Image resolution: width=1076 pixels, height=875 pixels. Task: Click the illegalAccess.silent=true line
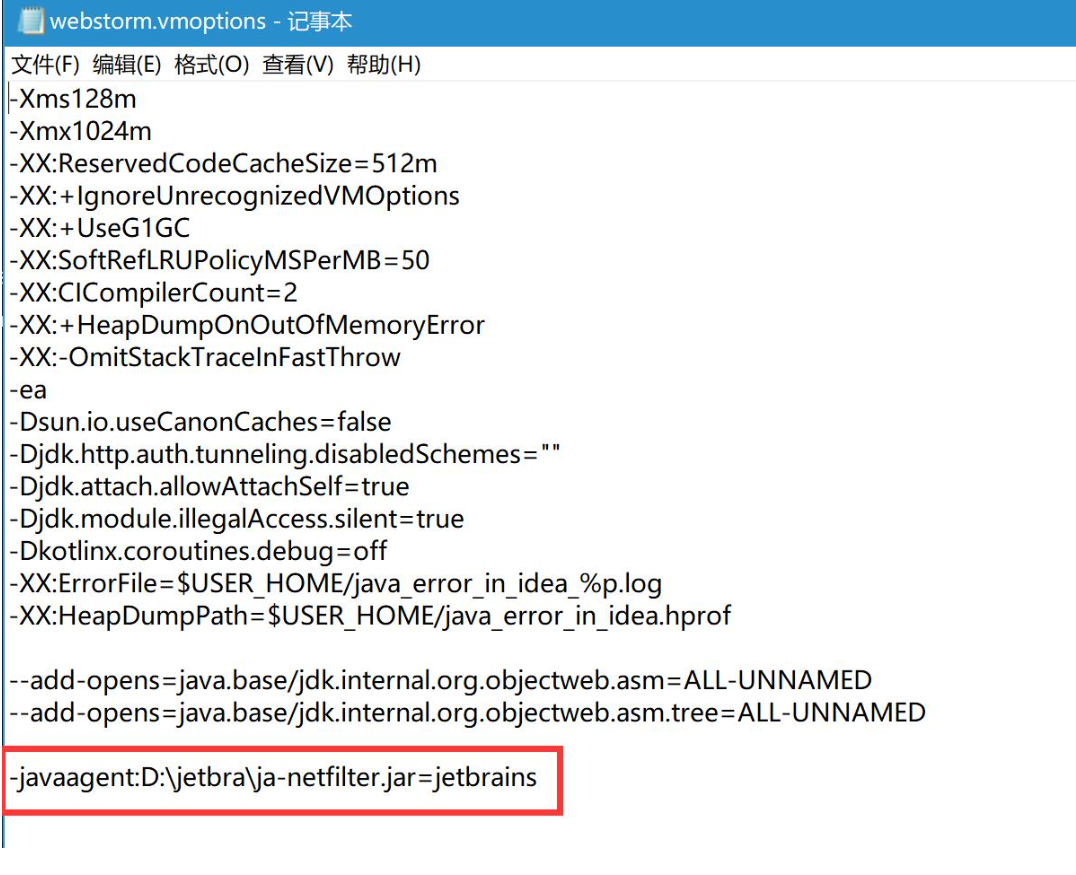coord(237,518)
